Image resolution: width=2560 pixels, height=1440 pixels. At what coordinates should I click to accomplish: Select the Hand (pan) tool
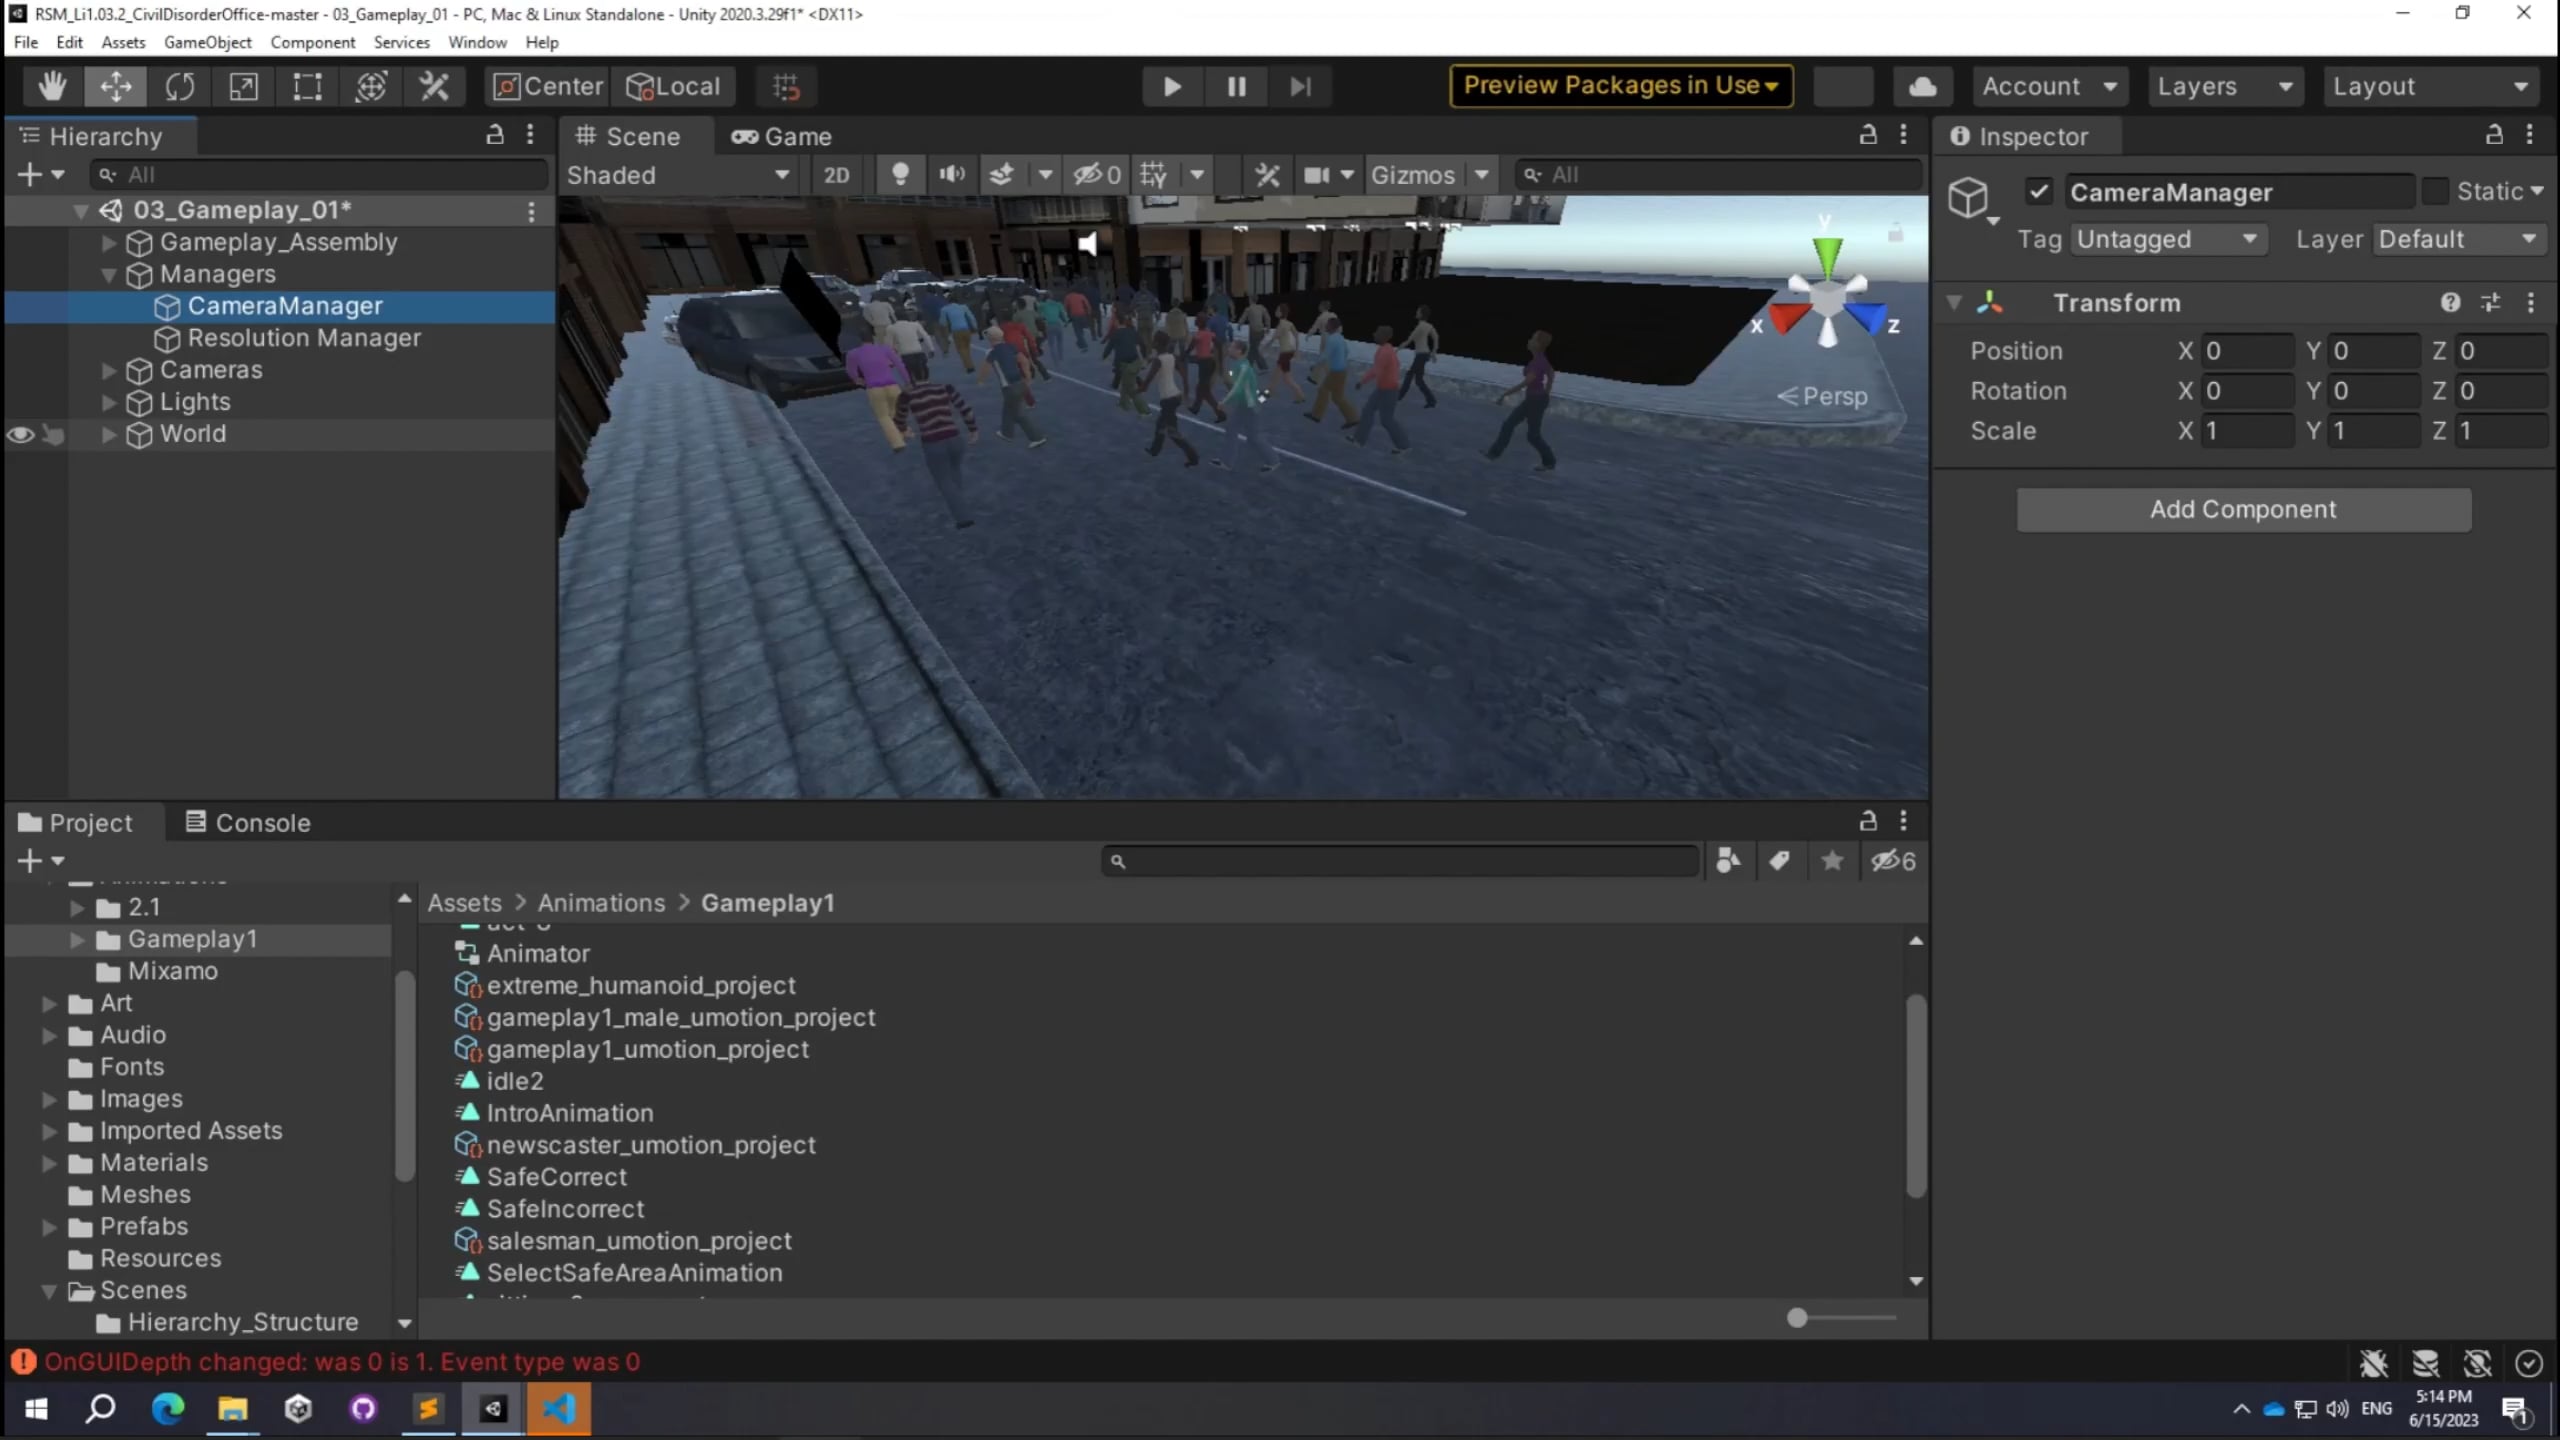52,86
